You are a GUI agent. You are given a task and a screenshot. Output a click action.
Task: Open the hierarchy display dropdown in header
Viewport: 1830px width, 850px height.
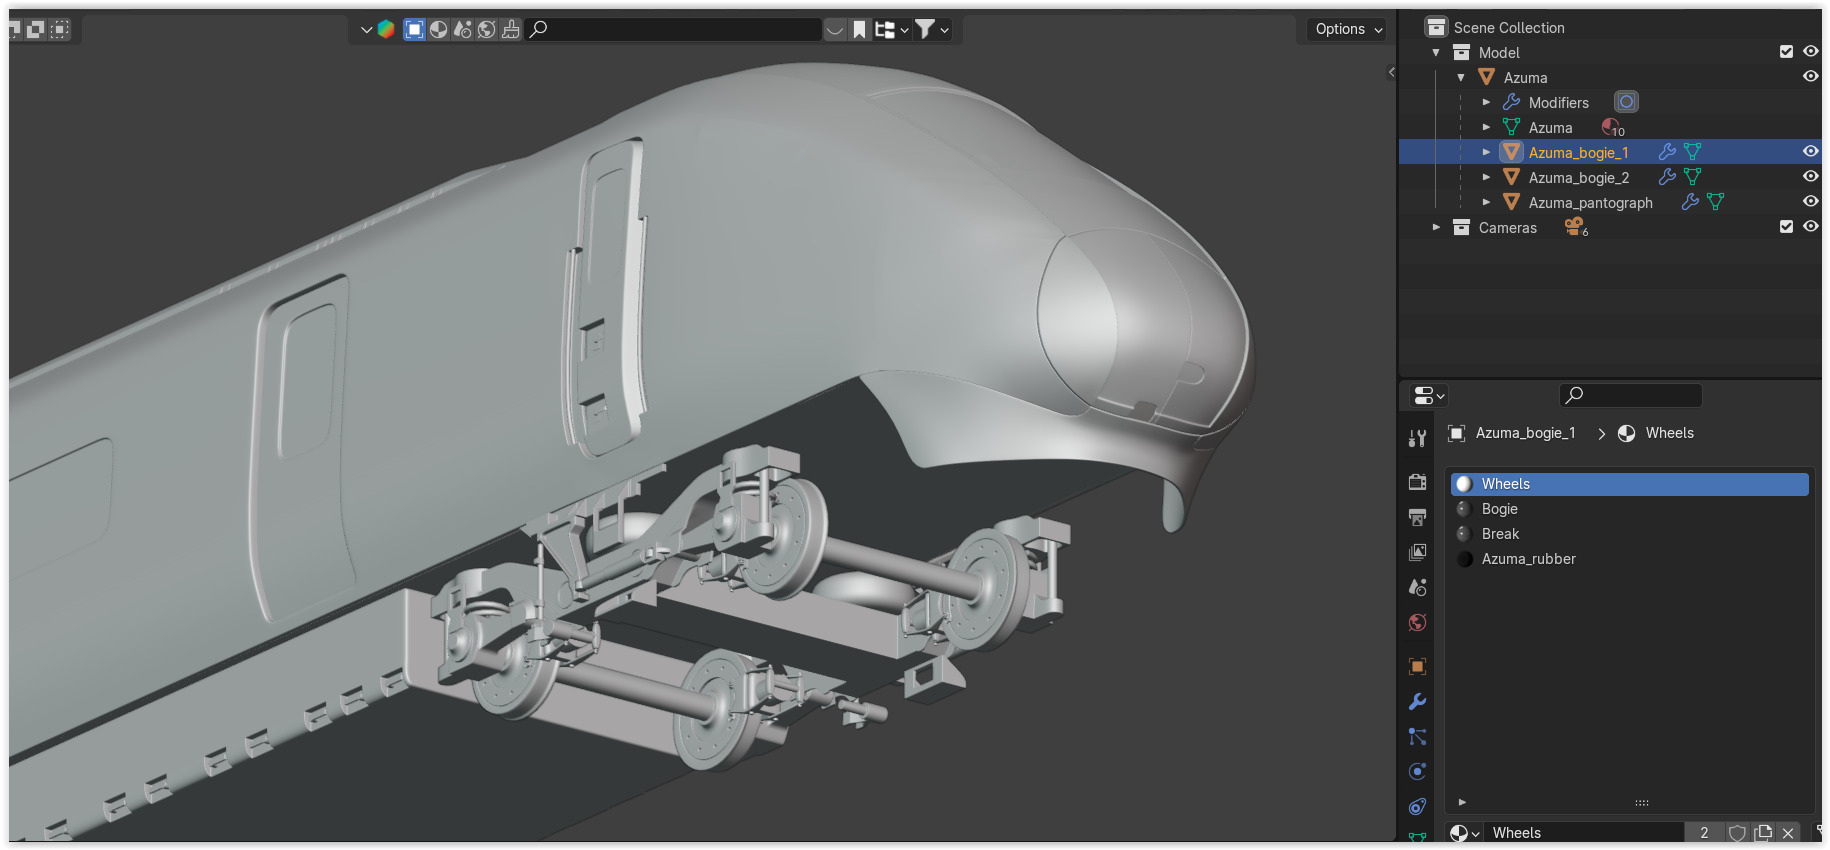[x=891, y=29]
